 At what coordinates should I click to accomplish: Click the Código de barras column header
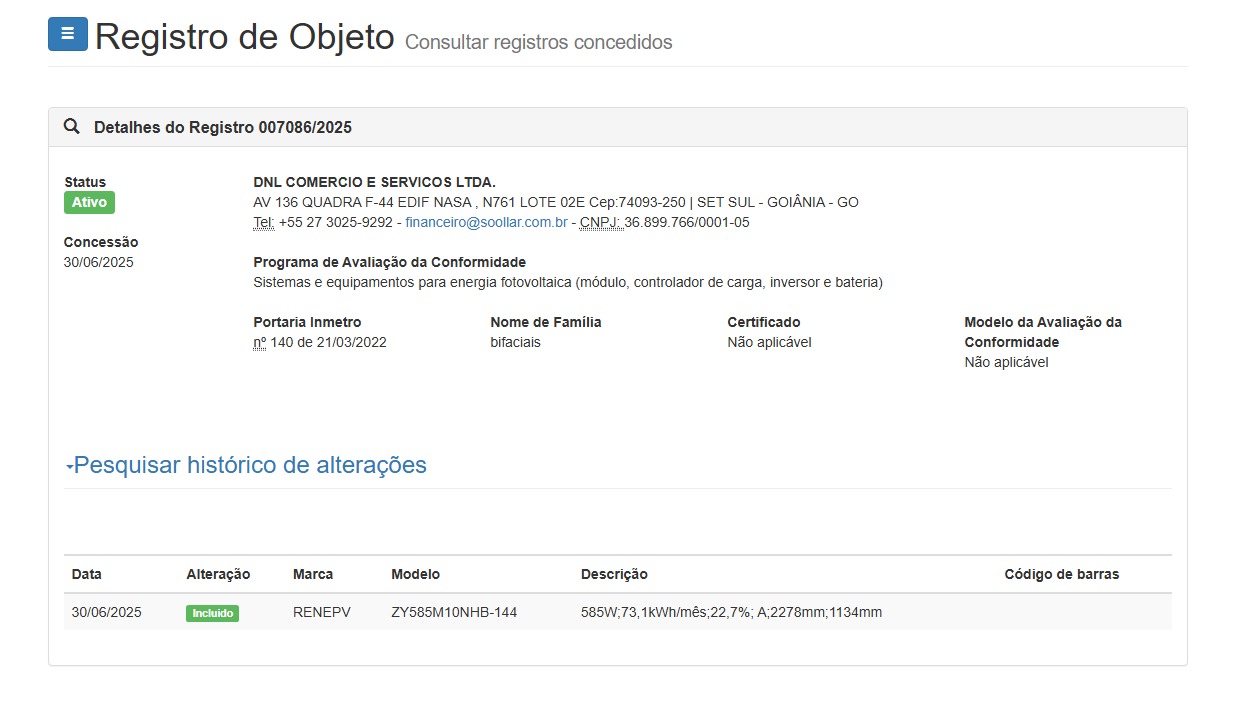(x=1061, y=574)
